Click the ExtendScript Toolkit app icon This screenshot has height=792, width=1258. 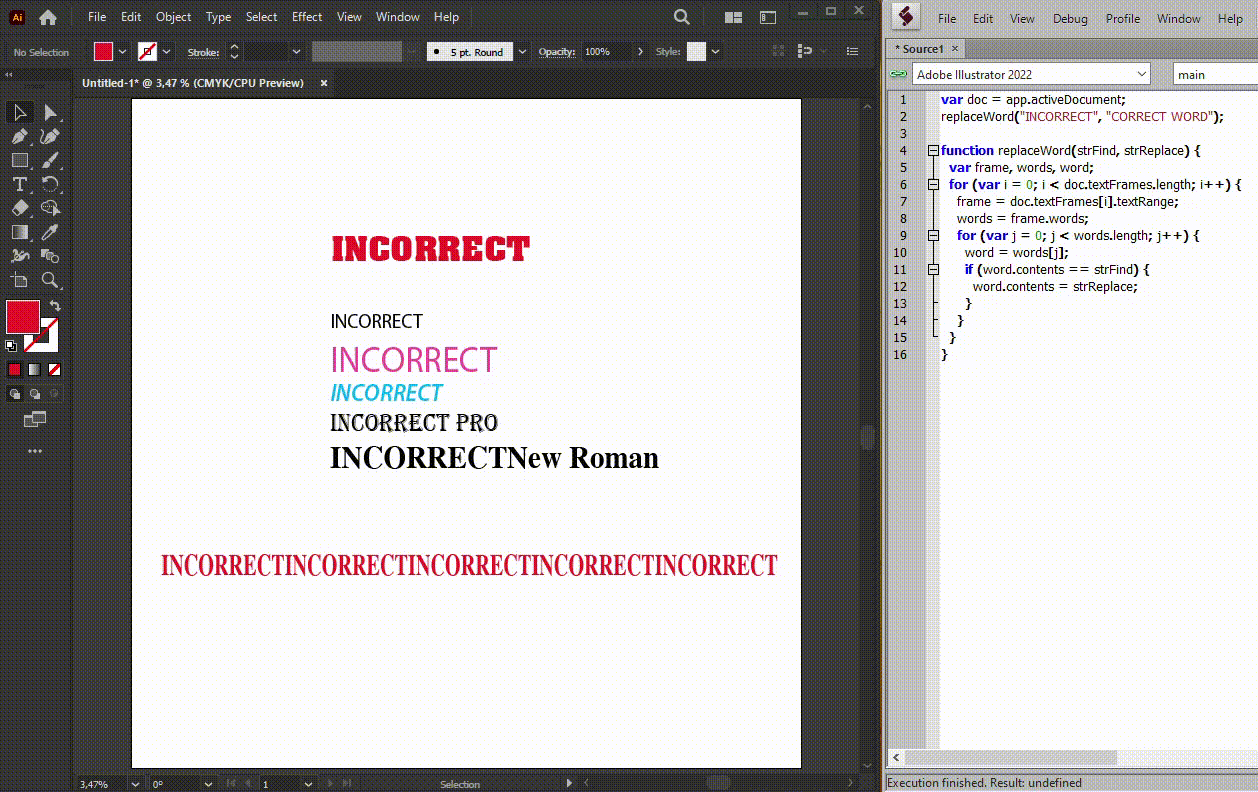[906, 17]
